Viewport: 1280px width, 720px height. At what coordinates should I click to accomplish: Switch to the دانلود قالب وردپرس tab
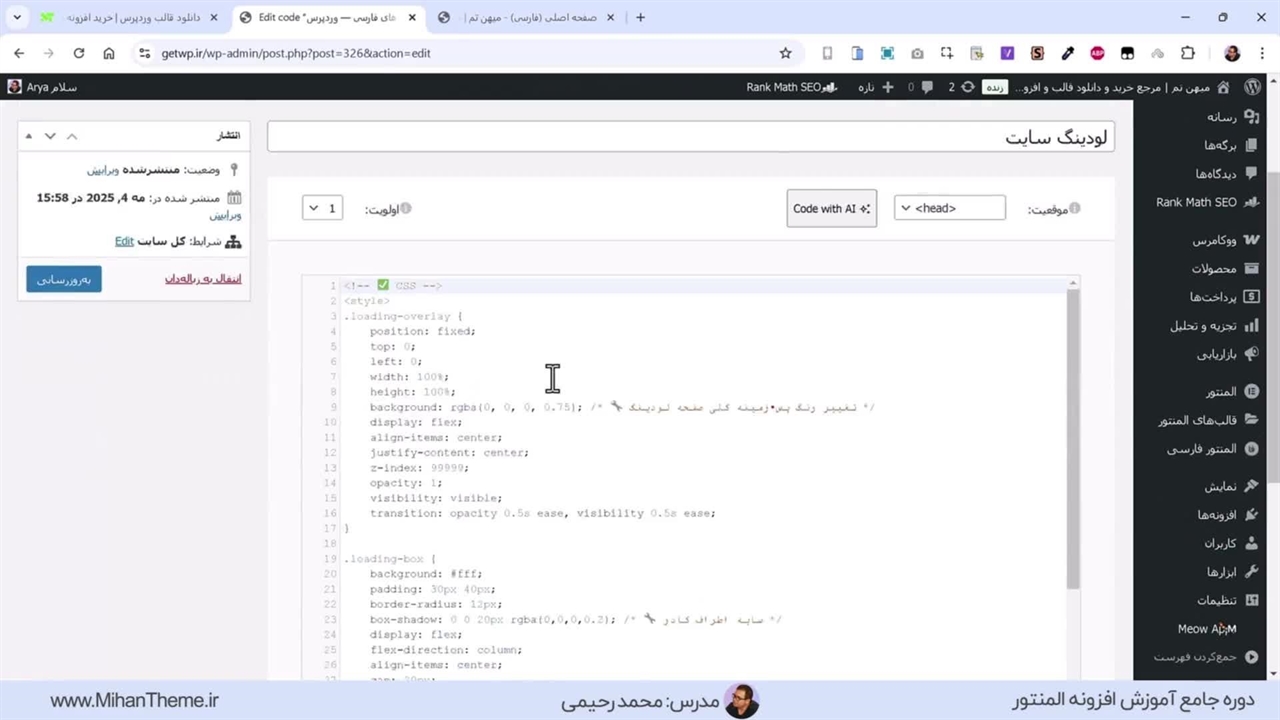[x=132, y=17]
